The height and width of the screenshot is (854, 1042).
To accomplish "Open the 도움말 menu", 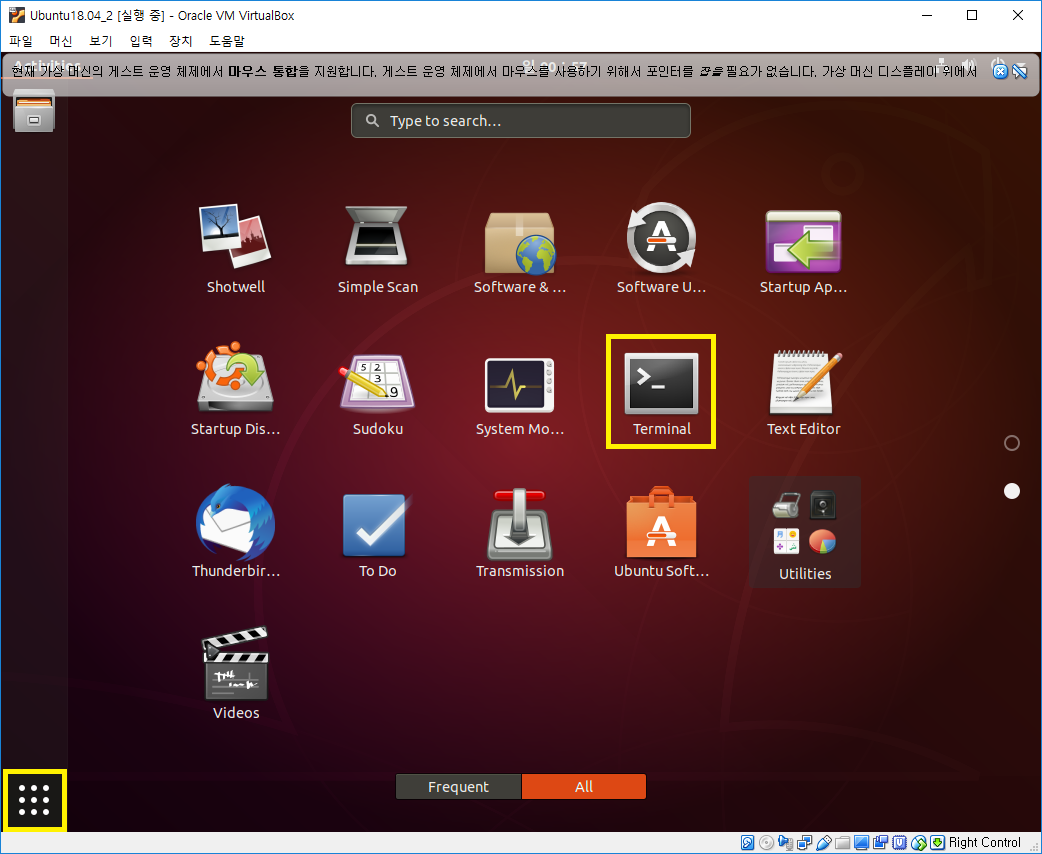I will [x=227, y=41].
